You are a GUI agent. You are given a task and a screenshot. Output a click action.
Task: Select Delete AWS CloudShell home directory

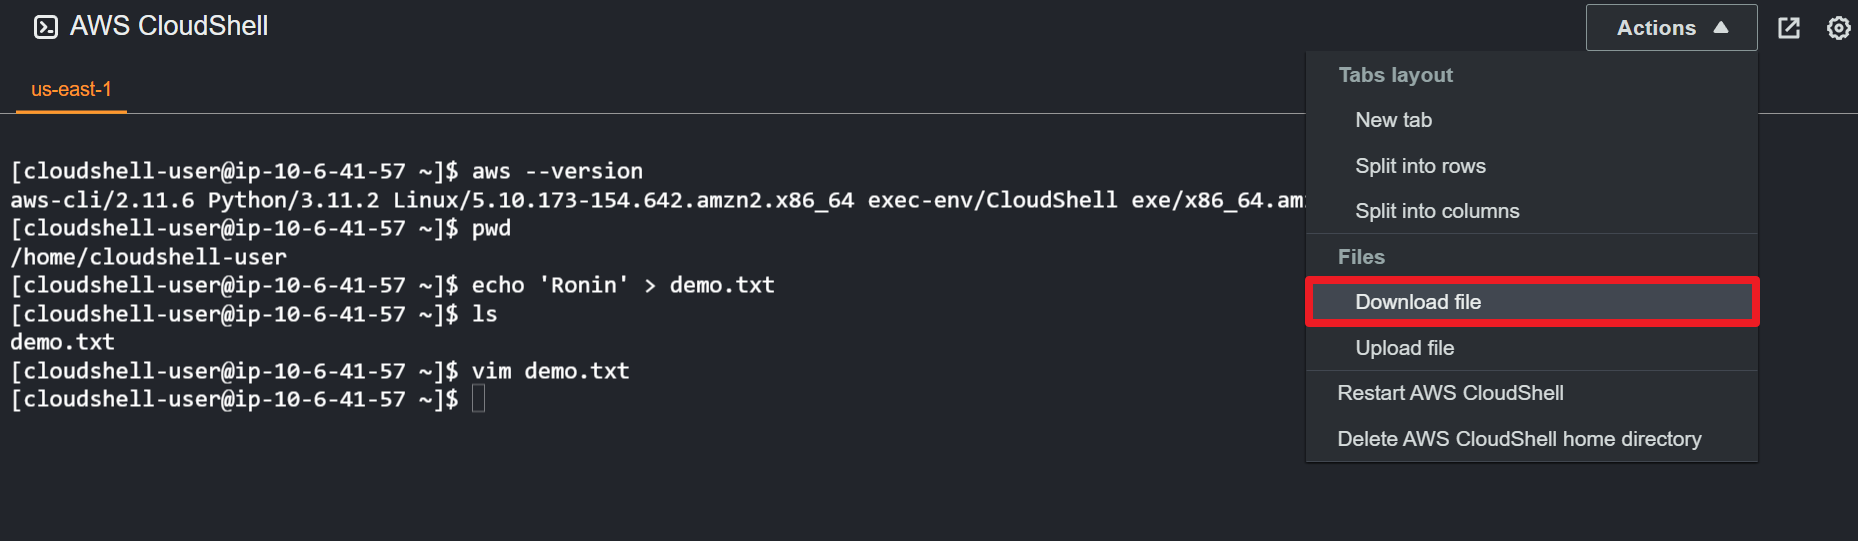point(1519,439)
